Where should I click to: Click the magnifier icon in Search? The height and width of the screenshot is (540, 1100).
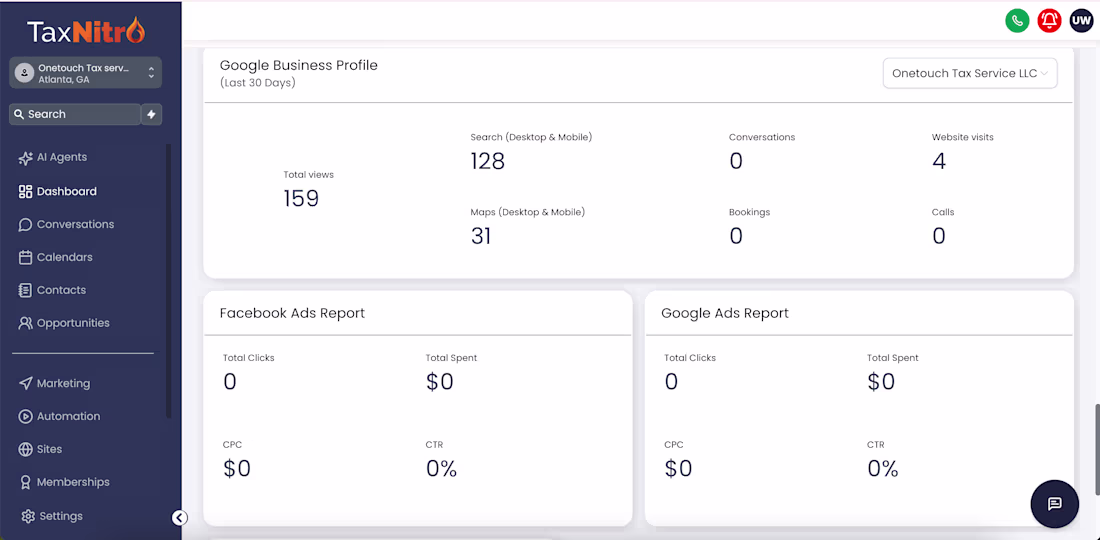(x=20, y=114)
